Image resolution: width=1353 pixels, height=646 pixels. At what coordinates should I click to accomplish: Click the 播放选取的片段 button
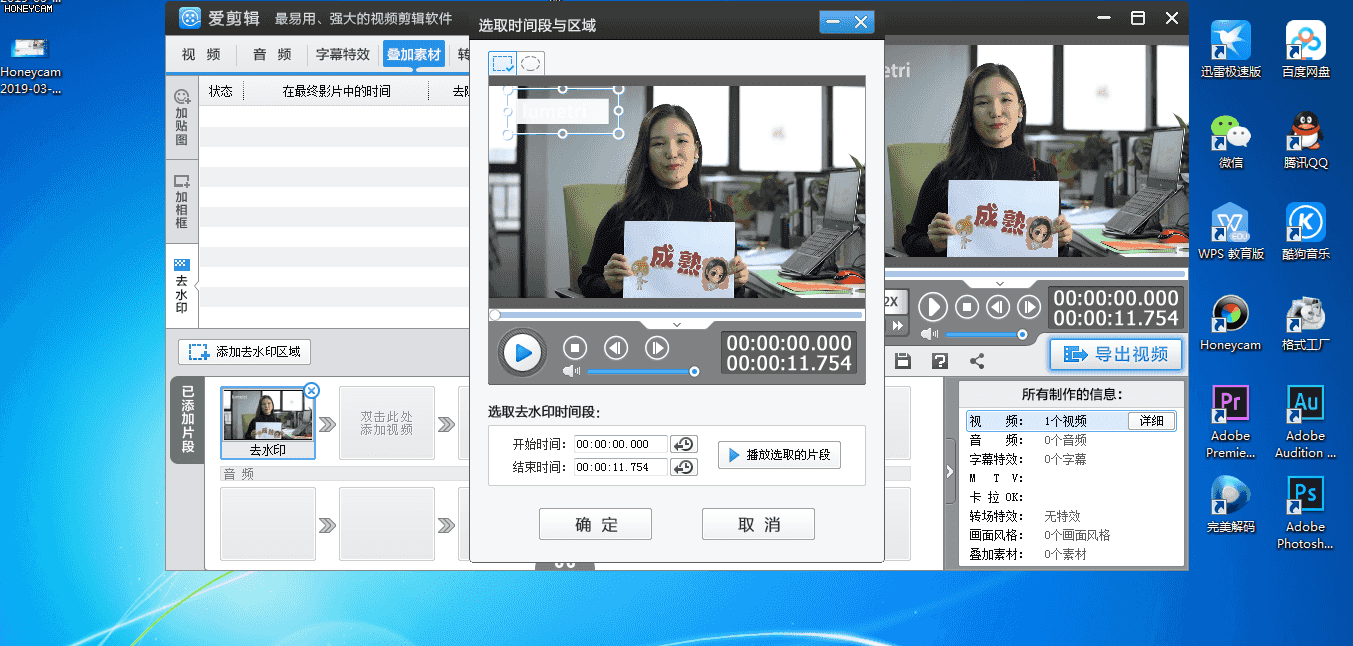pyautogui.click(x=780, y=455)
